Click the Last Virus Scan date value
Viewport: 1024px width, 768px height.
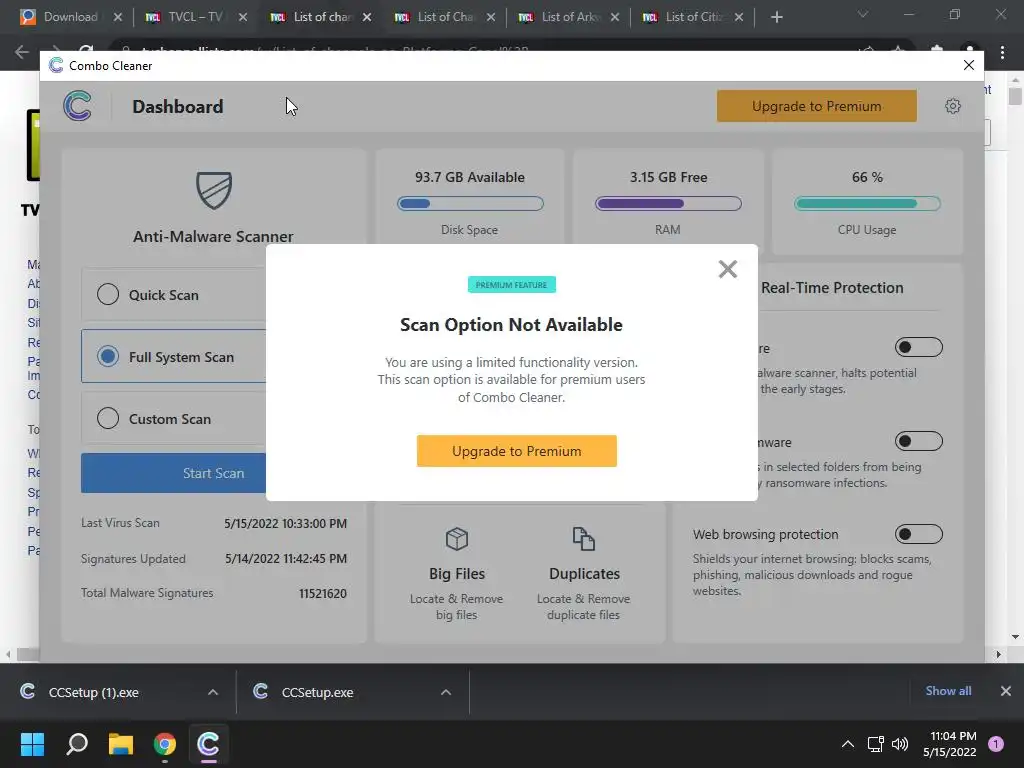click(285, 523)
